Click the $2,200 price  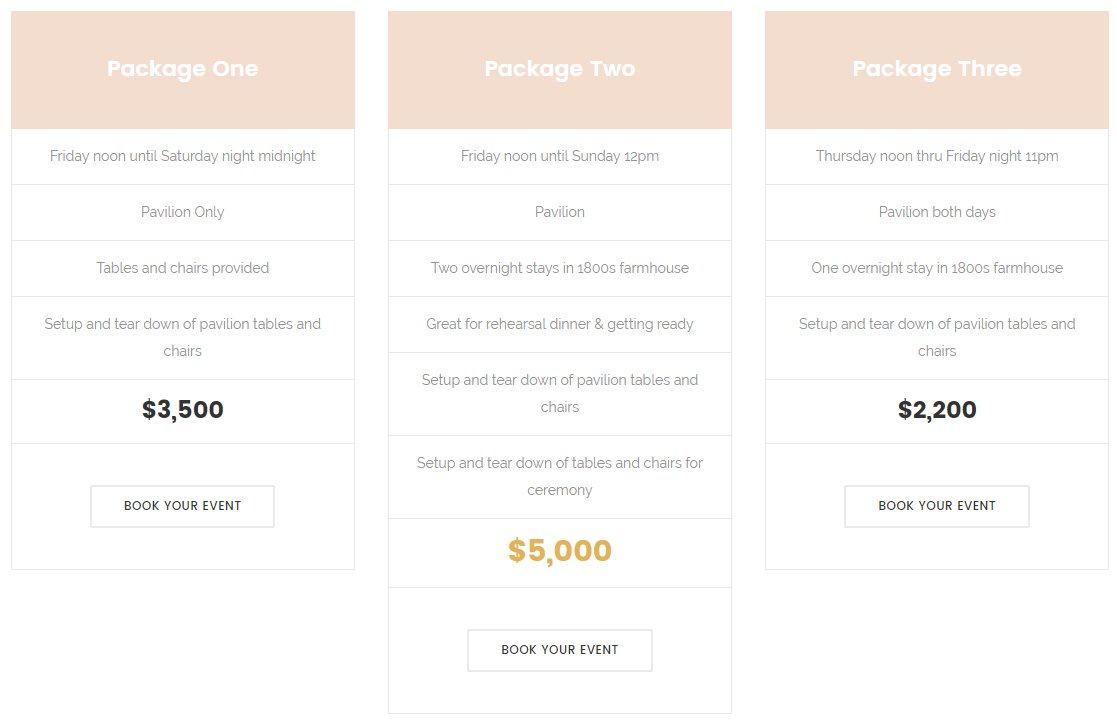pos(937,410)
